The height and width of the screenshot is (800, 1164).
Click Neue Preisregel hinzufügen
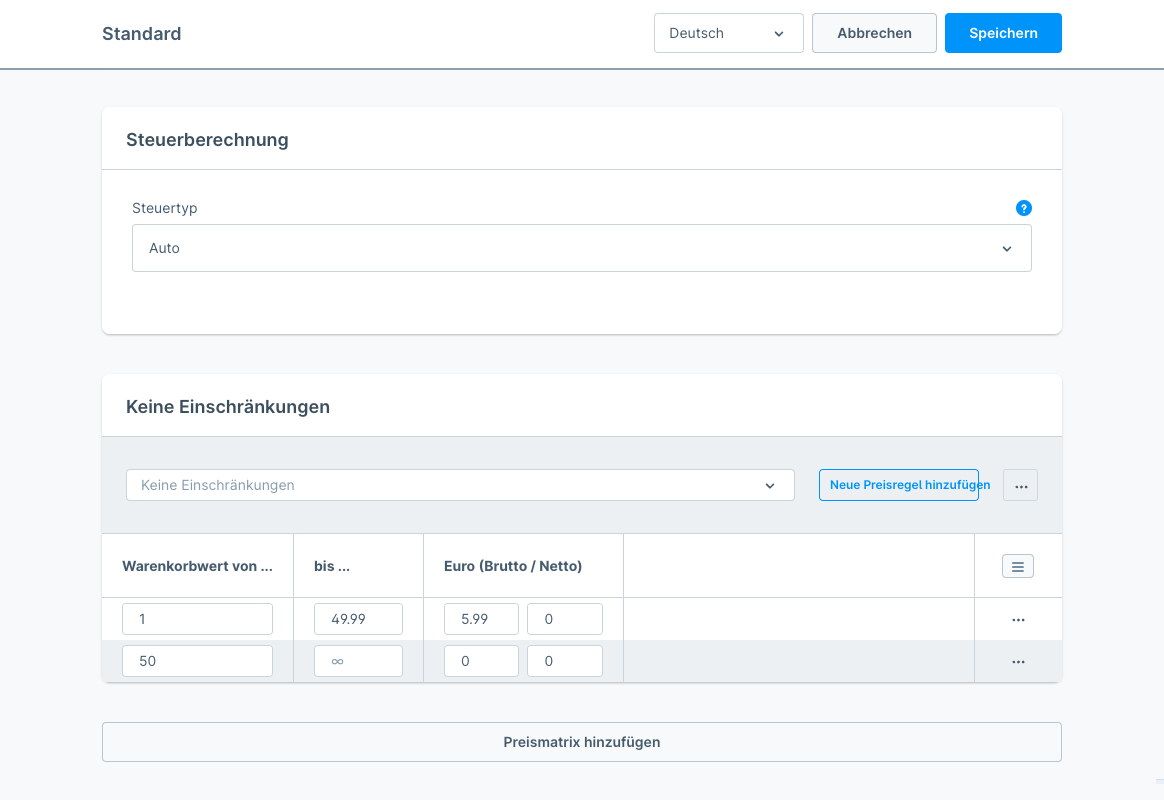click(898, 485)
